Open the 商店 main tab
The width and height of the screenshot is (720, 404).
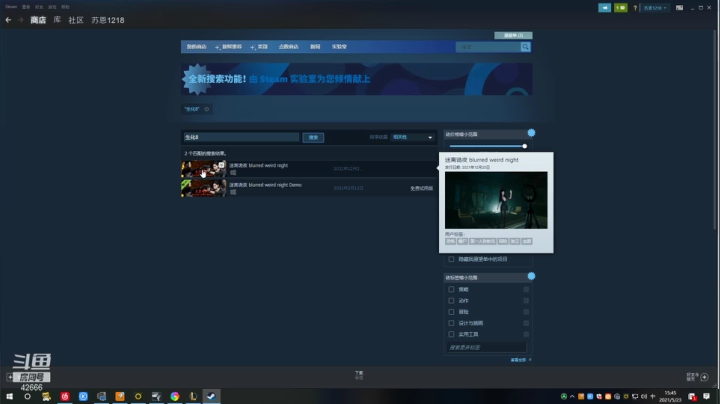(38, 20)
